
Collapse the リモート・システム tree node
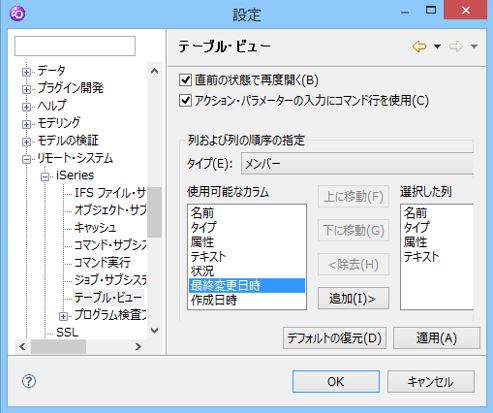[x=26, y=159]
